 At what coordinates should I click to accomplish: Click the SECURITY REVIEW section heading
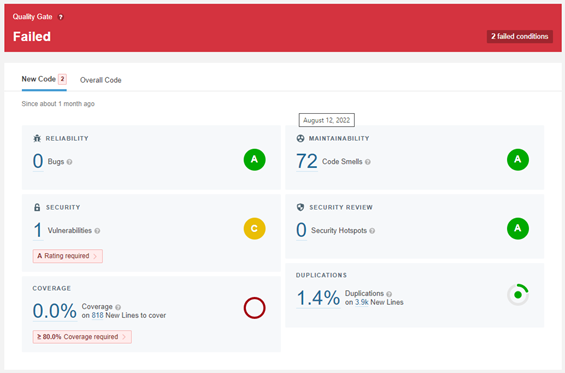point(341,208)
